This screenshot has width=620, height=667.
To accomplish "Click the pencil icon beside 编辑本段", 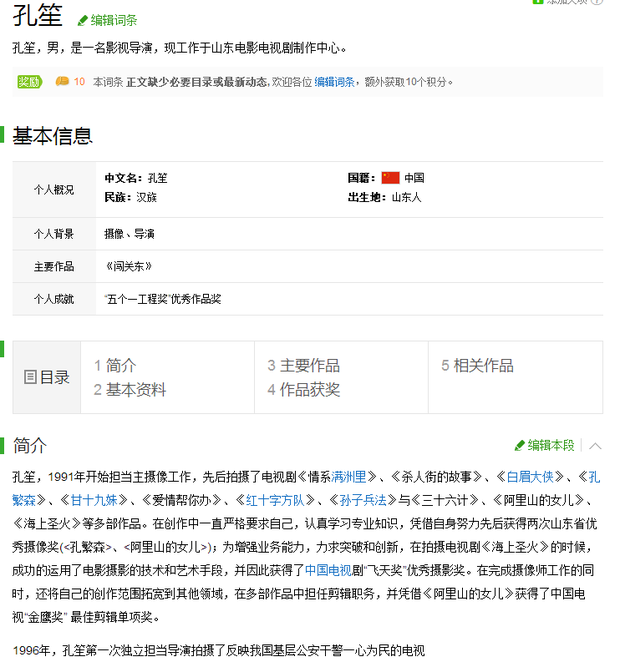I will [520, 445].
